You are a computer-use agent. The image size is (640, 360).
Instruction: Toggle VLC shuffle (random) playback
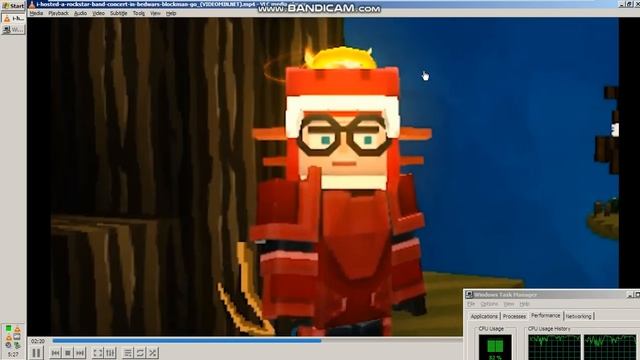pos(153,353)
